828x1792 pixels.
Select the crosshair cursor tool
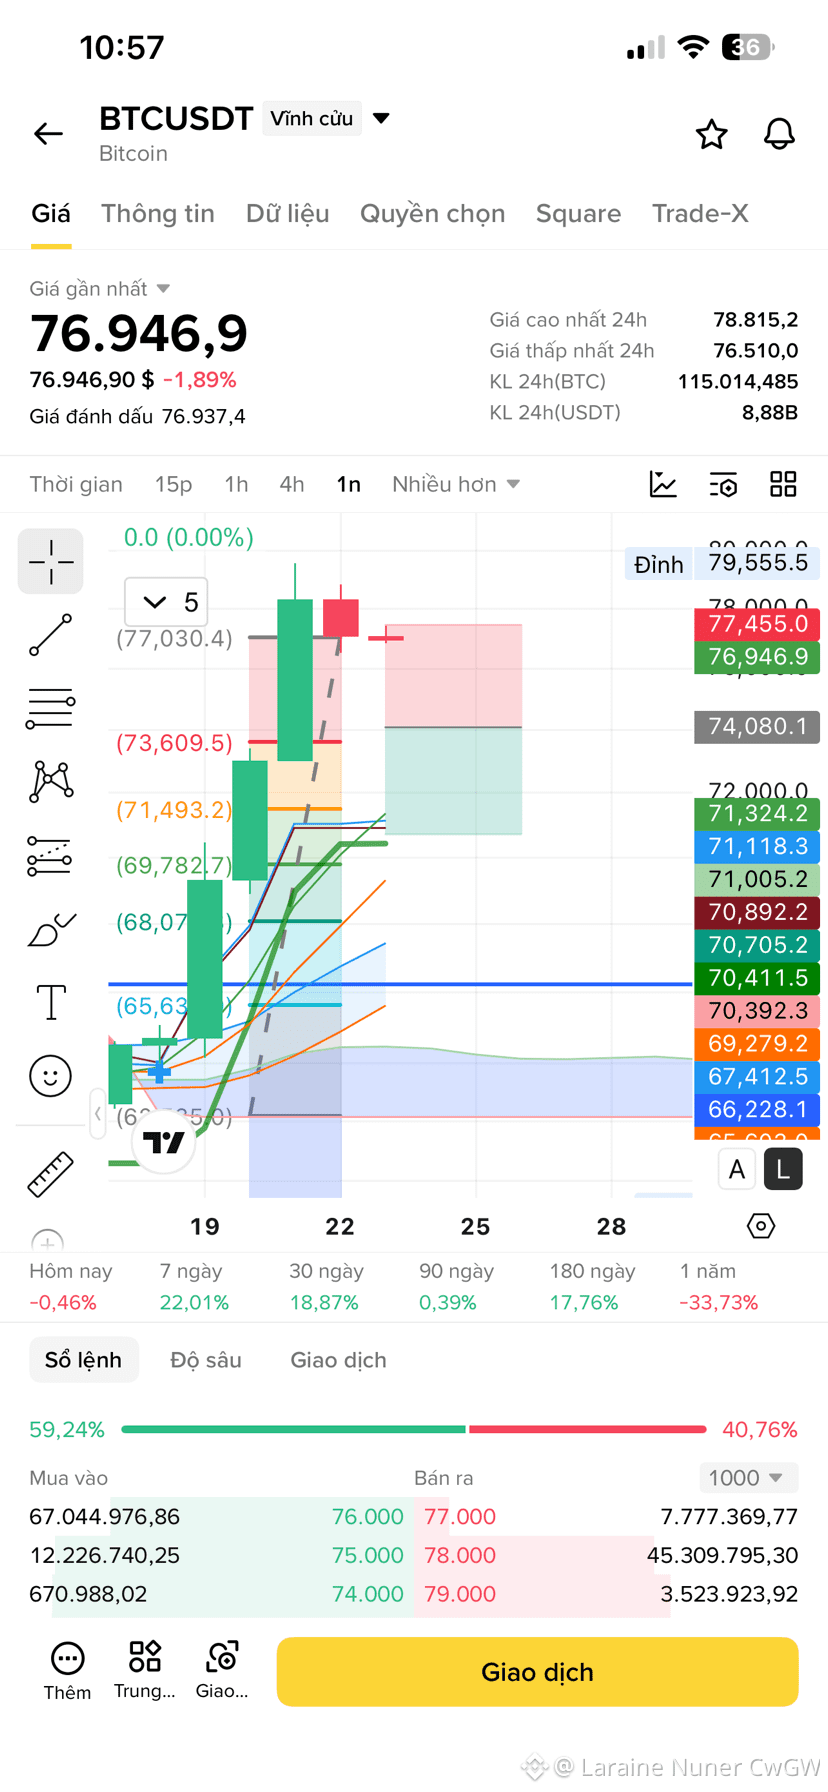[51, 561]
